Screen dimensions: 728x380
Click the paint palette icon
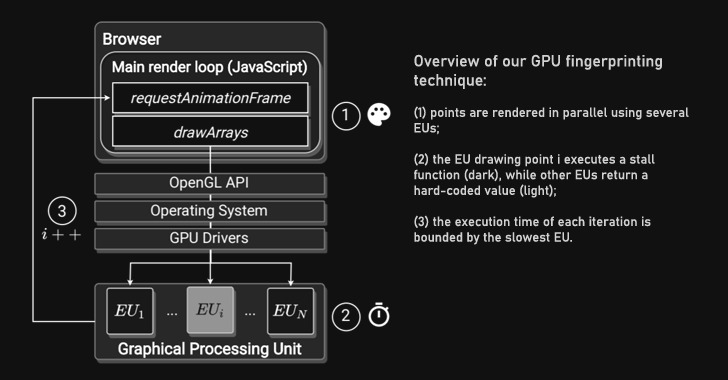click(379, 115)
